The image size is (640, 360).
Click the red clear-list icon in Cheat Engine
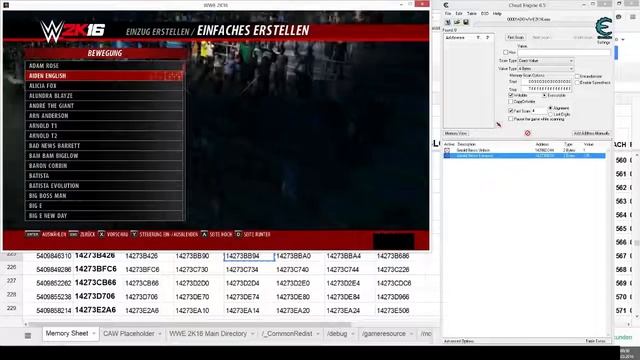[527, 133]
